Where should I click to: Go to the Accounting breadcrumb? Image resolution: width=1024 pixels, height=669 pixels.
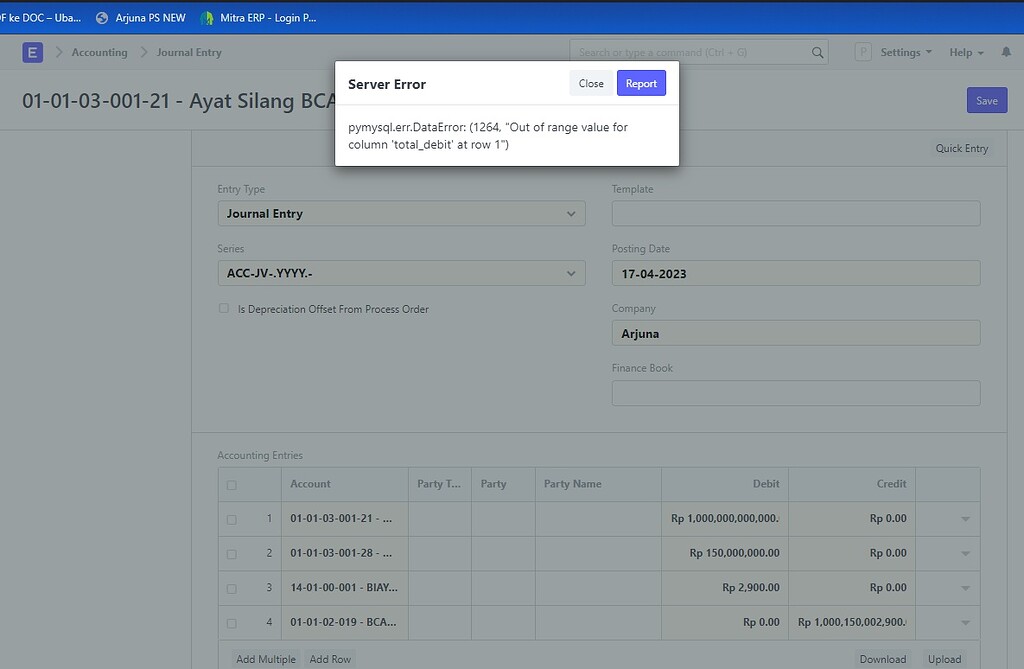click(100, 52)
